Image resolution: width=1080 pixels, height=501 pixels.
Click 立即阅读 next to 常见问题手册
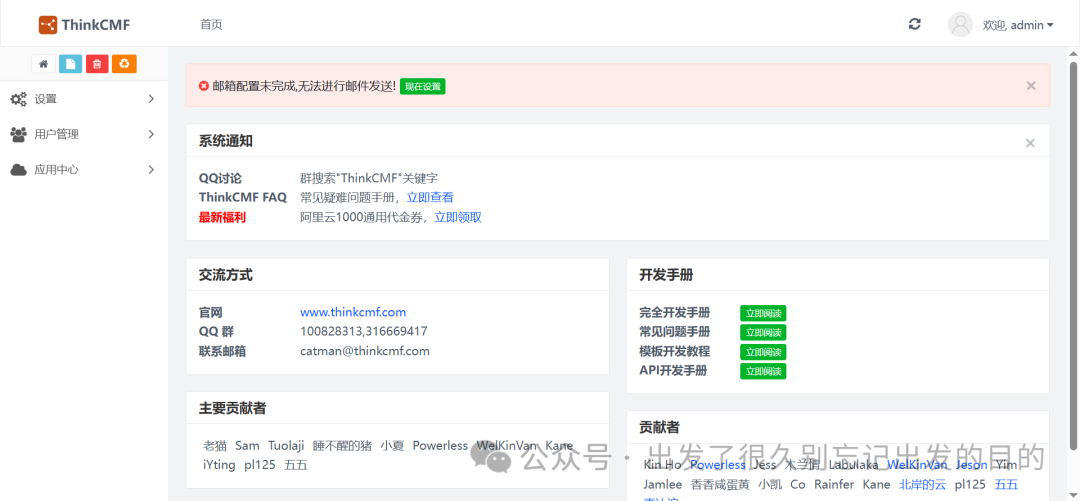click(x=763, y=332)
